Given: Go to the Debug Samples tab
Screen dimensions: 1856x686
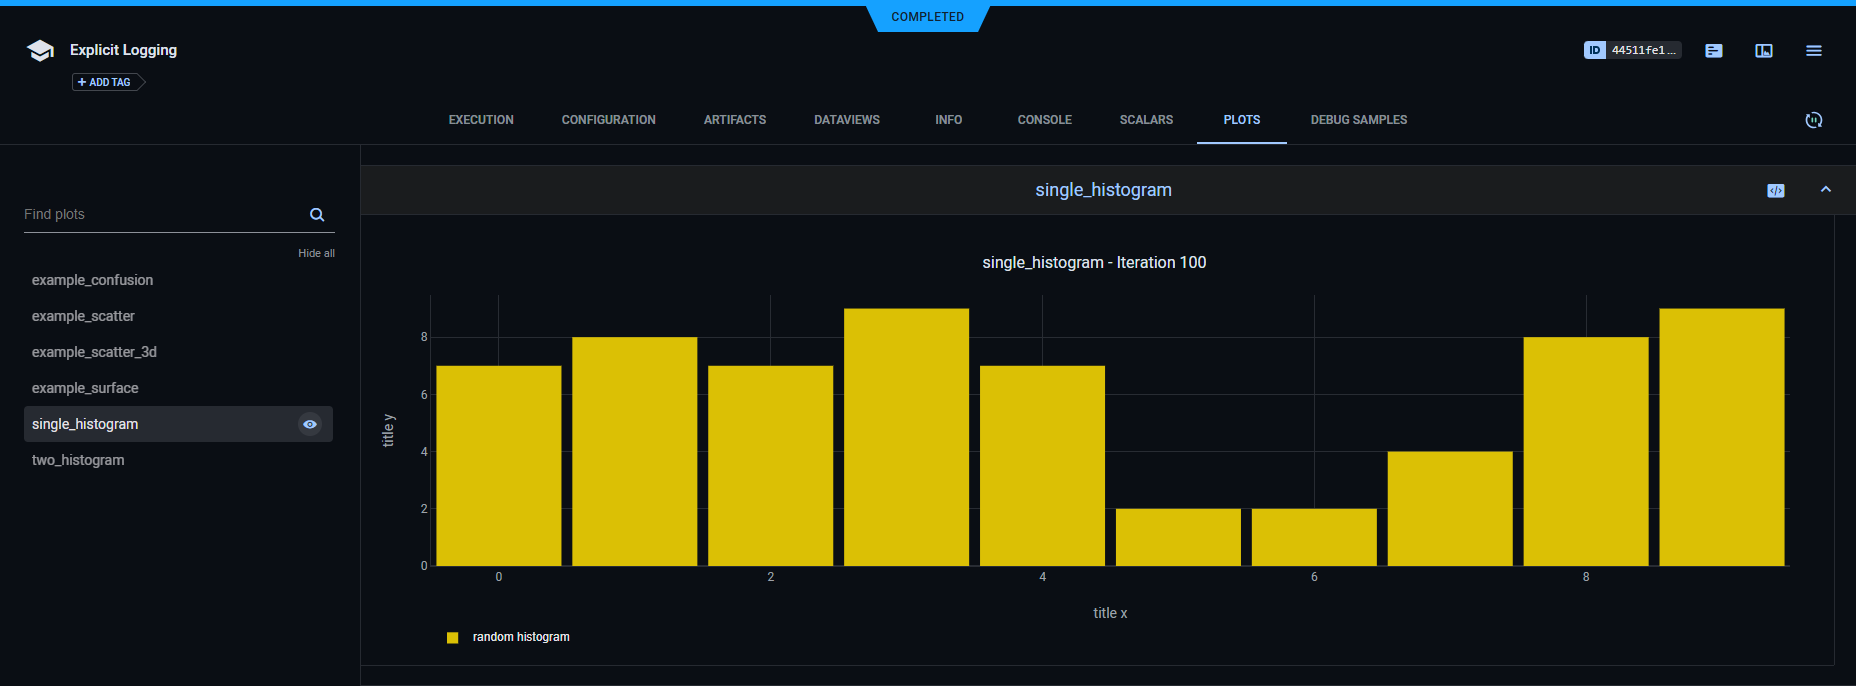Looking at the screenshot, I should (x=1358, y=120).
